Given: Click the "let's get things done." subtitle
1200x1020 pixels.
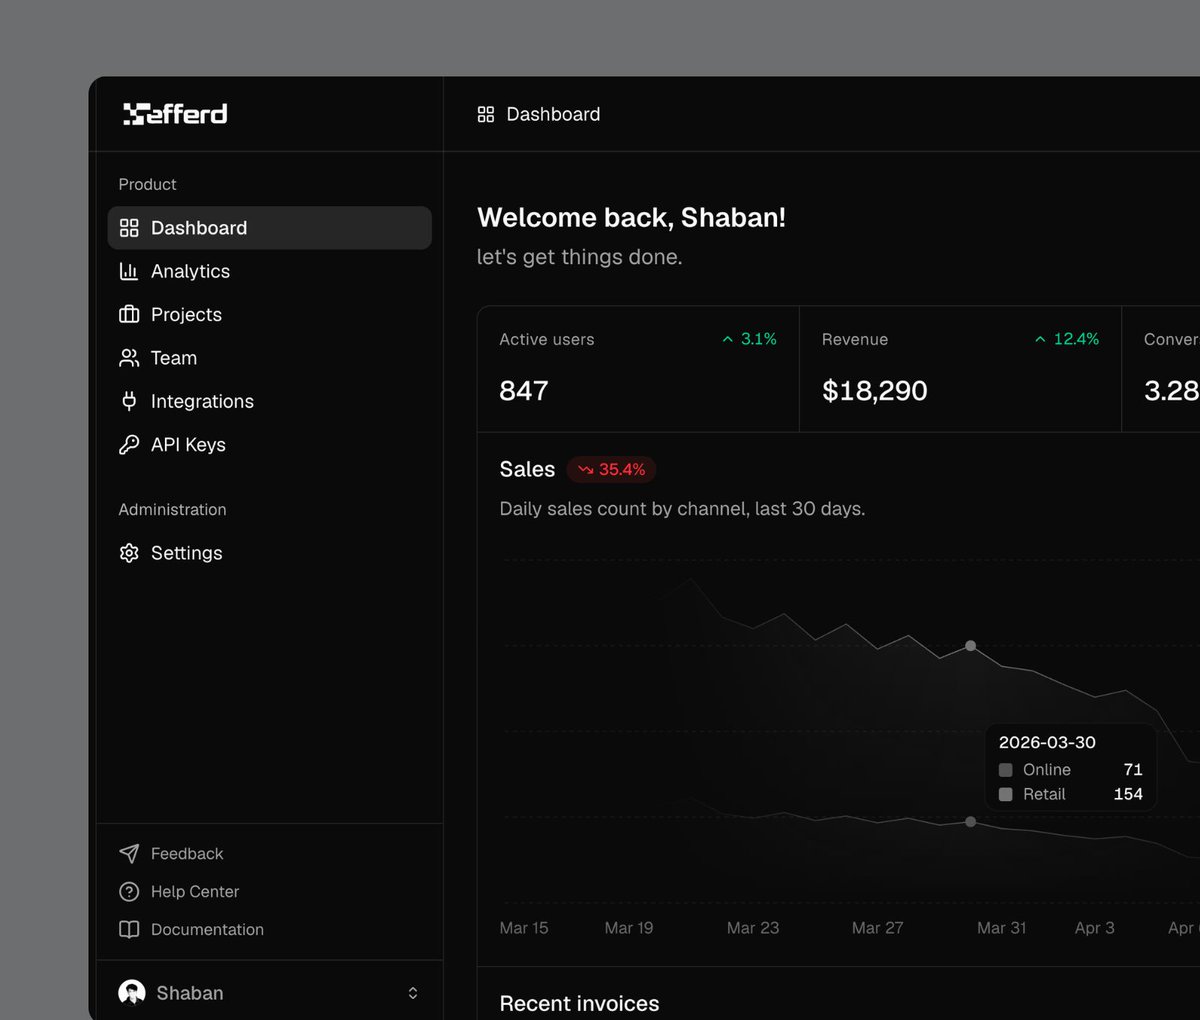Looking at the screenshot, I should 579,257.
